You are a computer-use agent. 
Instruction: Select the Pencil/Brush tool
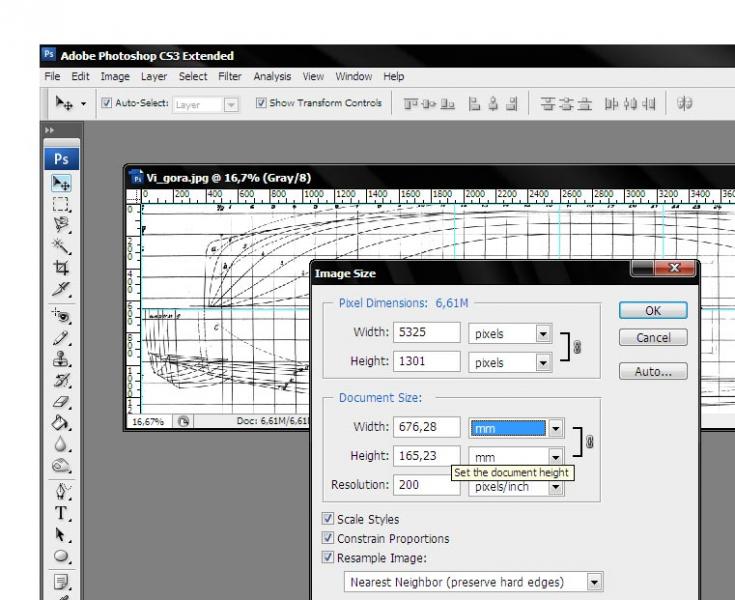pos(61,338)
